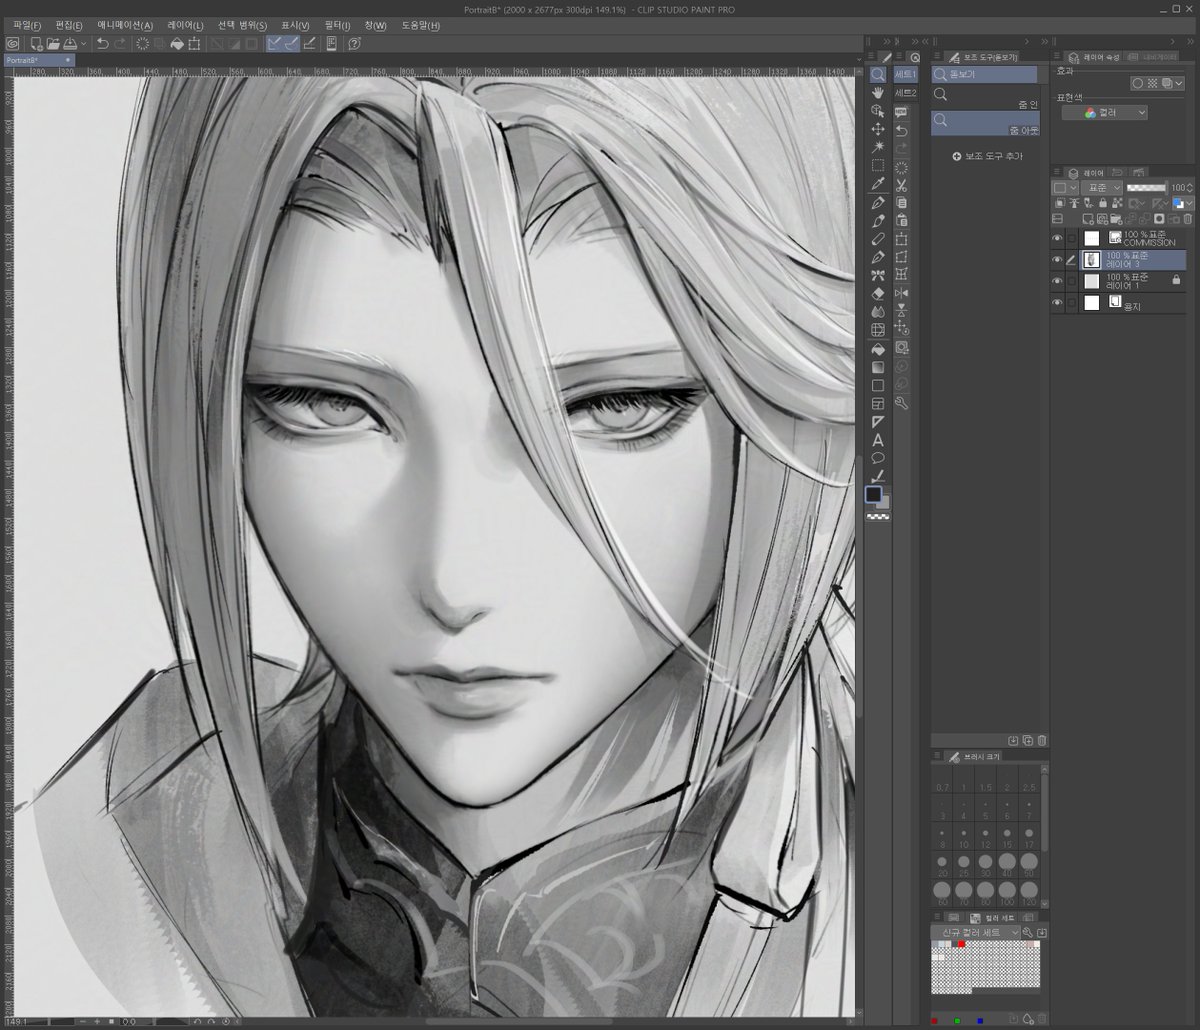Switch to 세트2 quick access tab
1200x1030 pixels.
[905, 92]
